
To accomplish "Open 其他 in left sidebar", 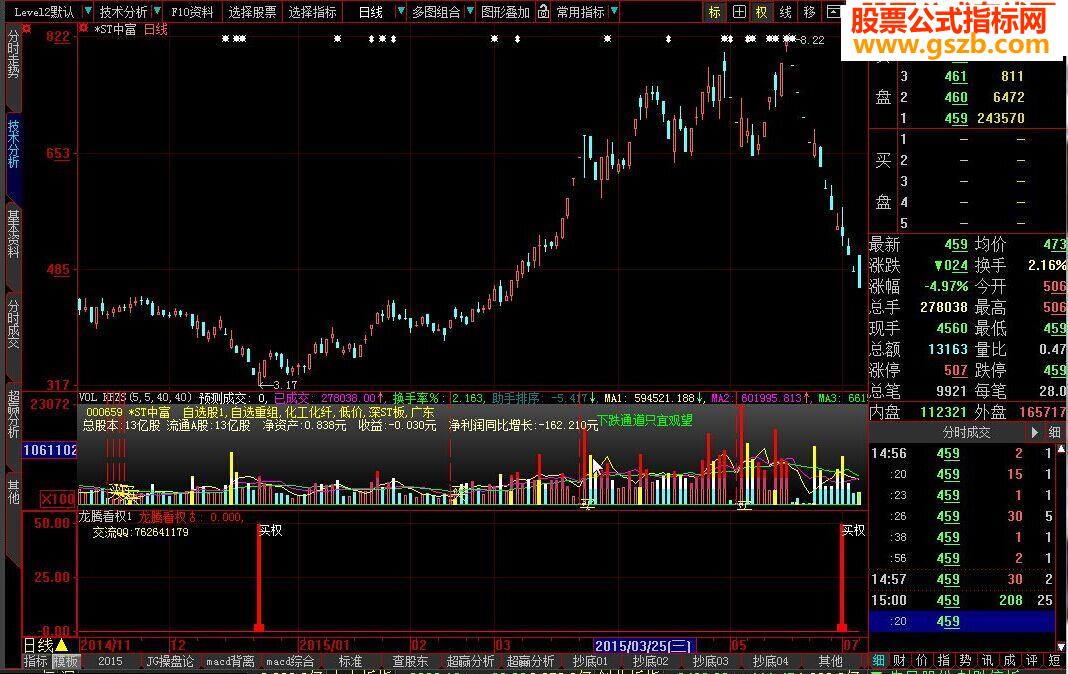I will point(13,492).
